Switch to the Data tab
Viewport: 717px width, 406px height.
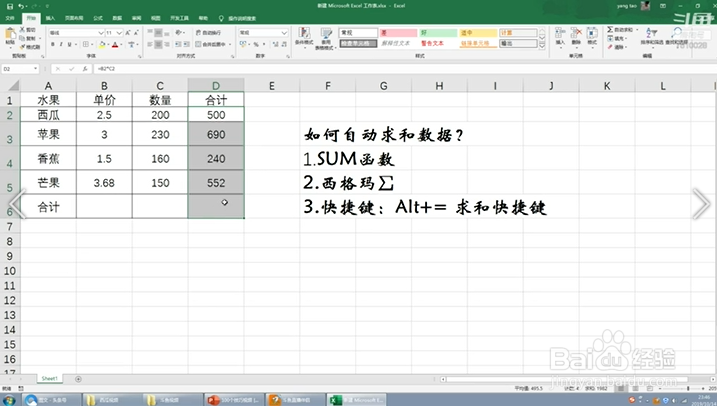click(117, 18)
